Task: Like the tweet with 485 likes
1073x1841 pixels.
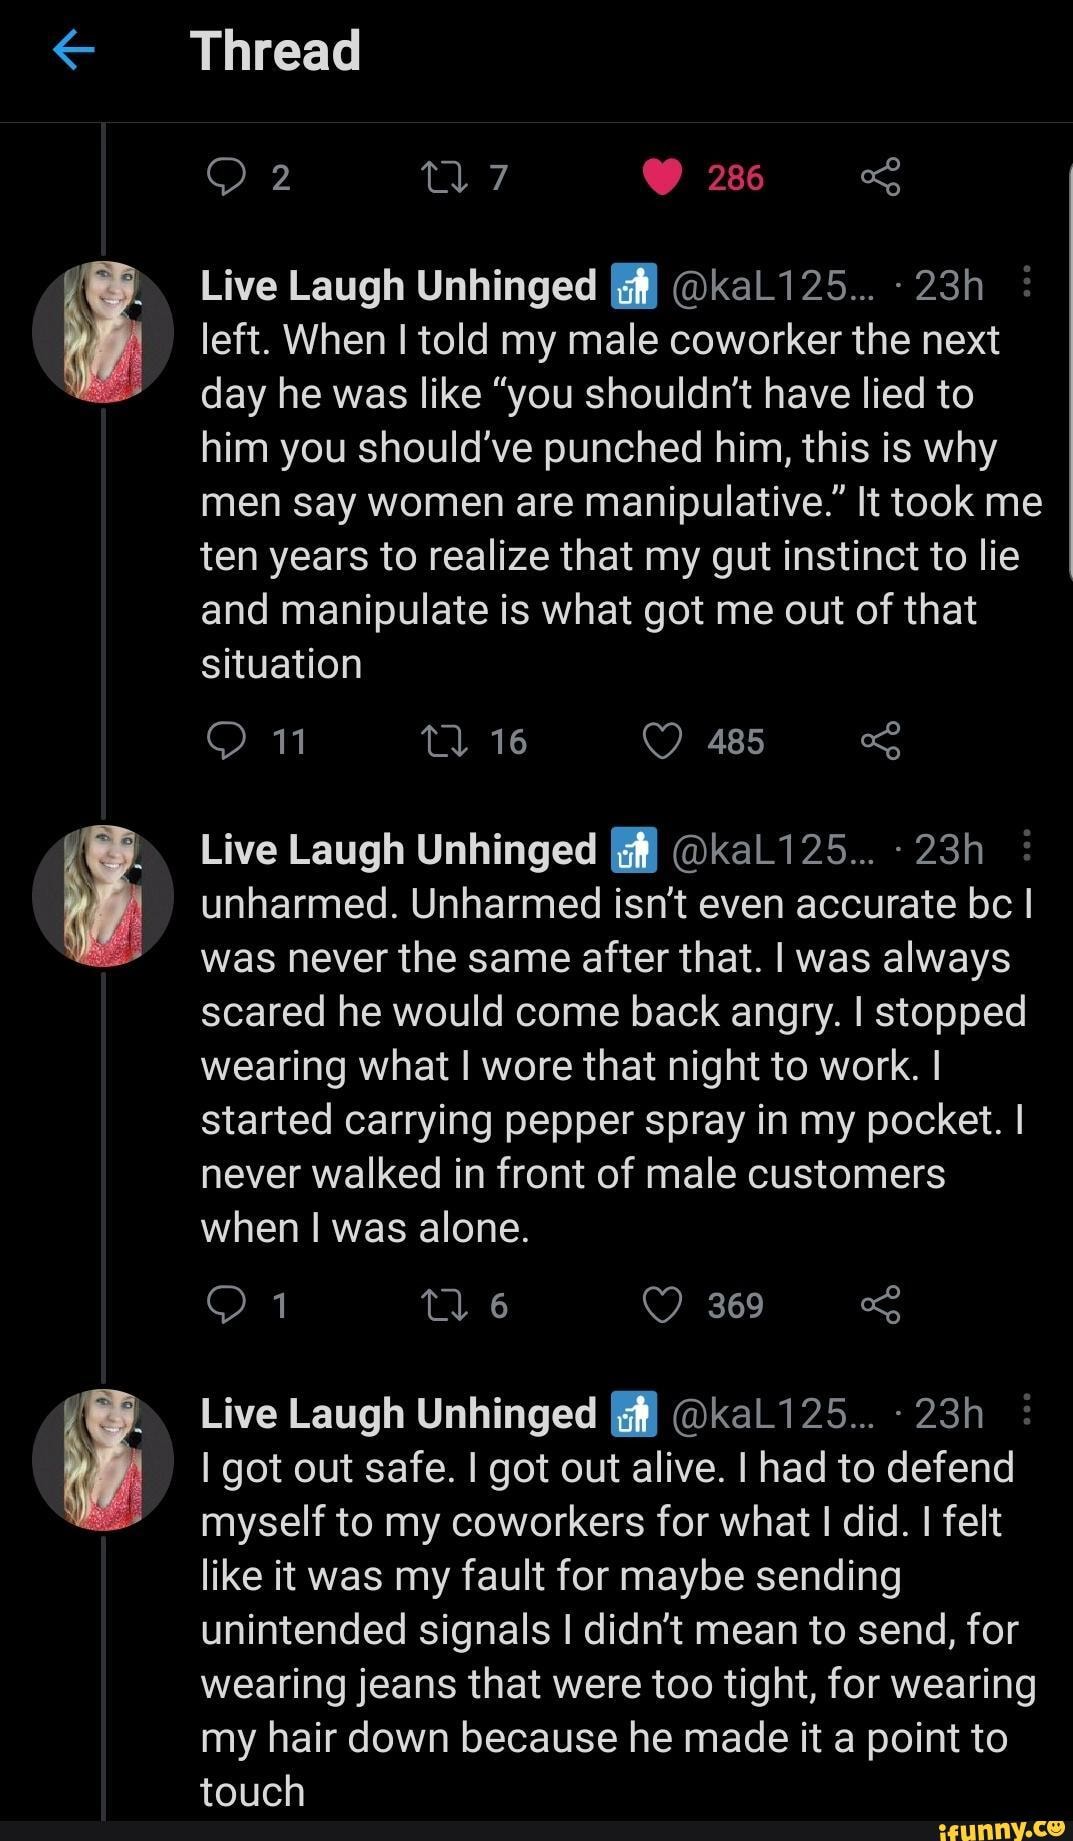Action: pos(662,741)
